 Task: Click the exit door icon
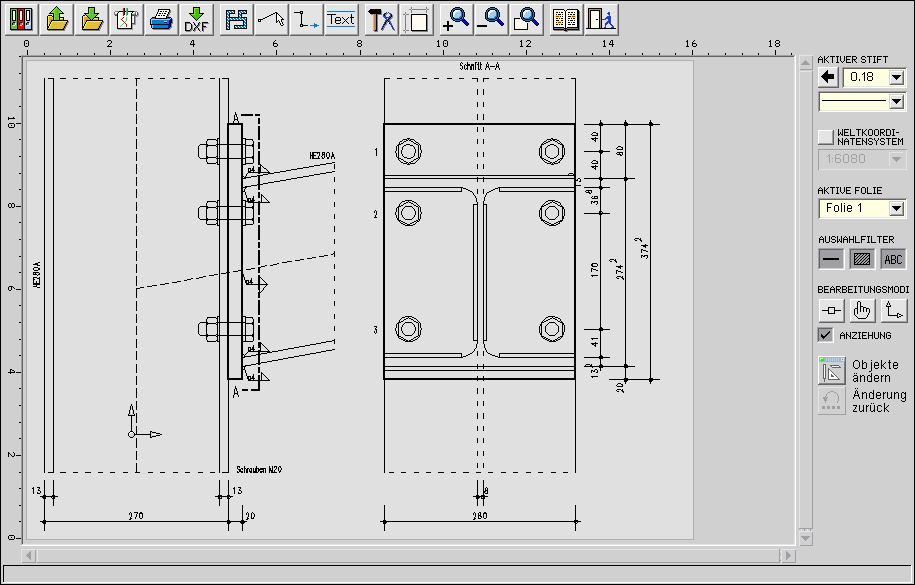tap(601, 19)
